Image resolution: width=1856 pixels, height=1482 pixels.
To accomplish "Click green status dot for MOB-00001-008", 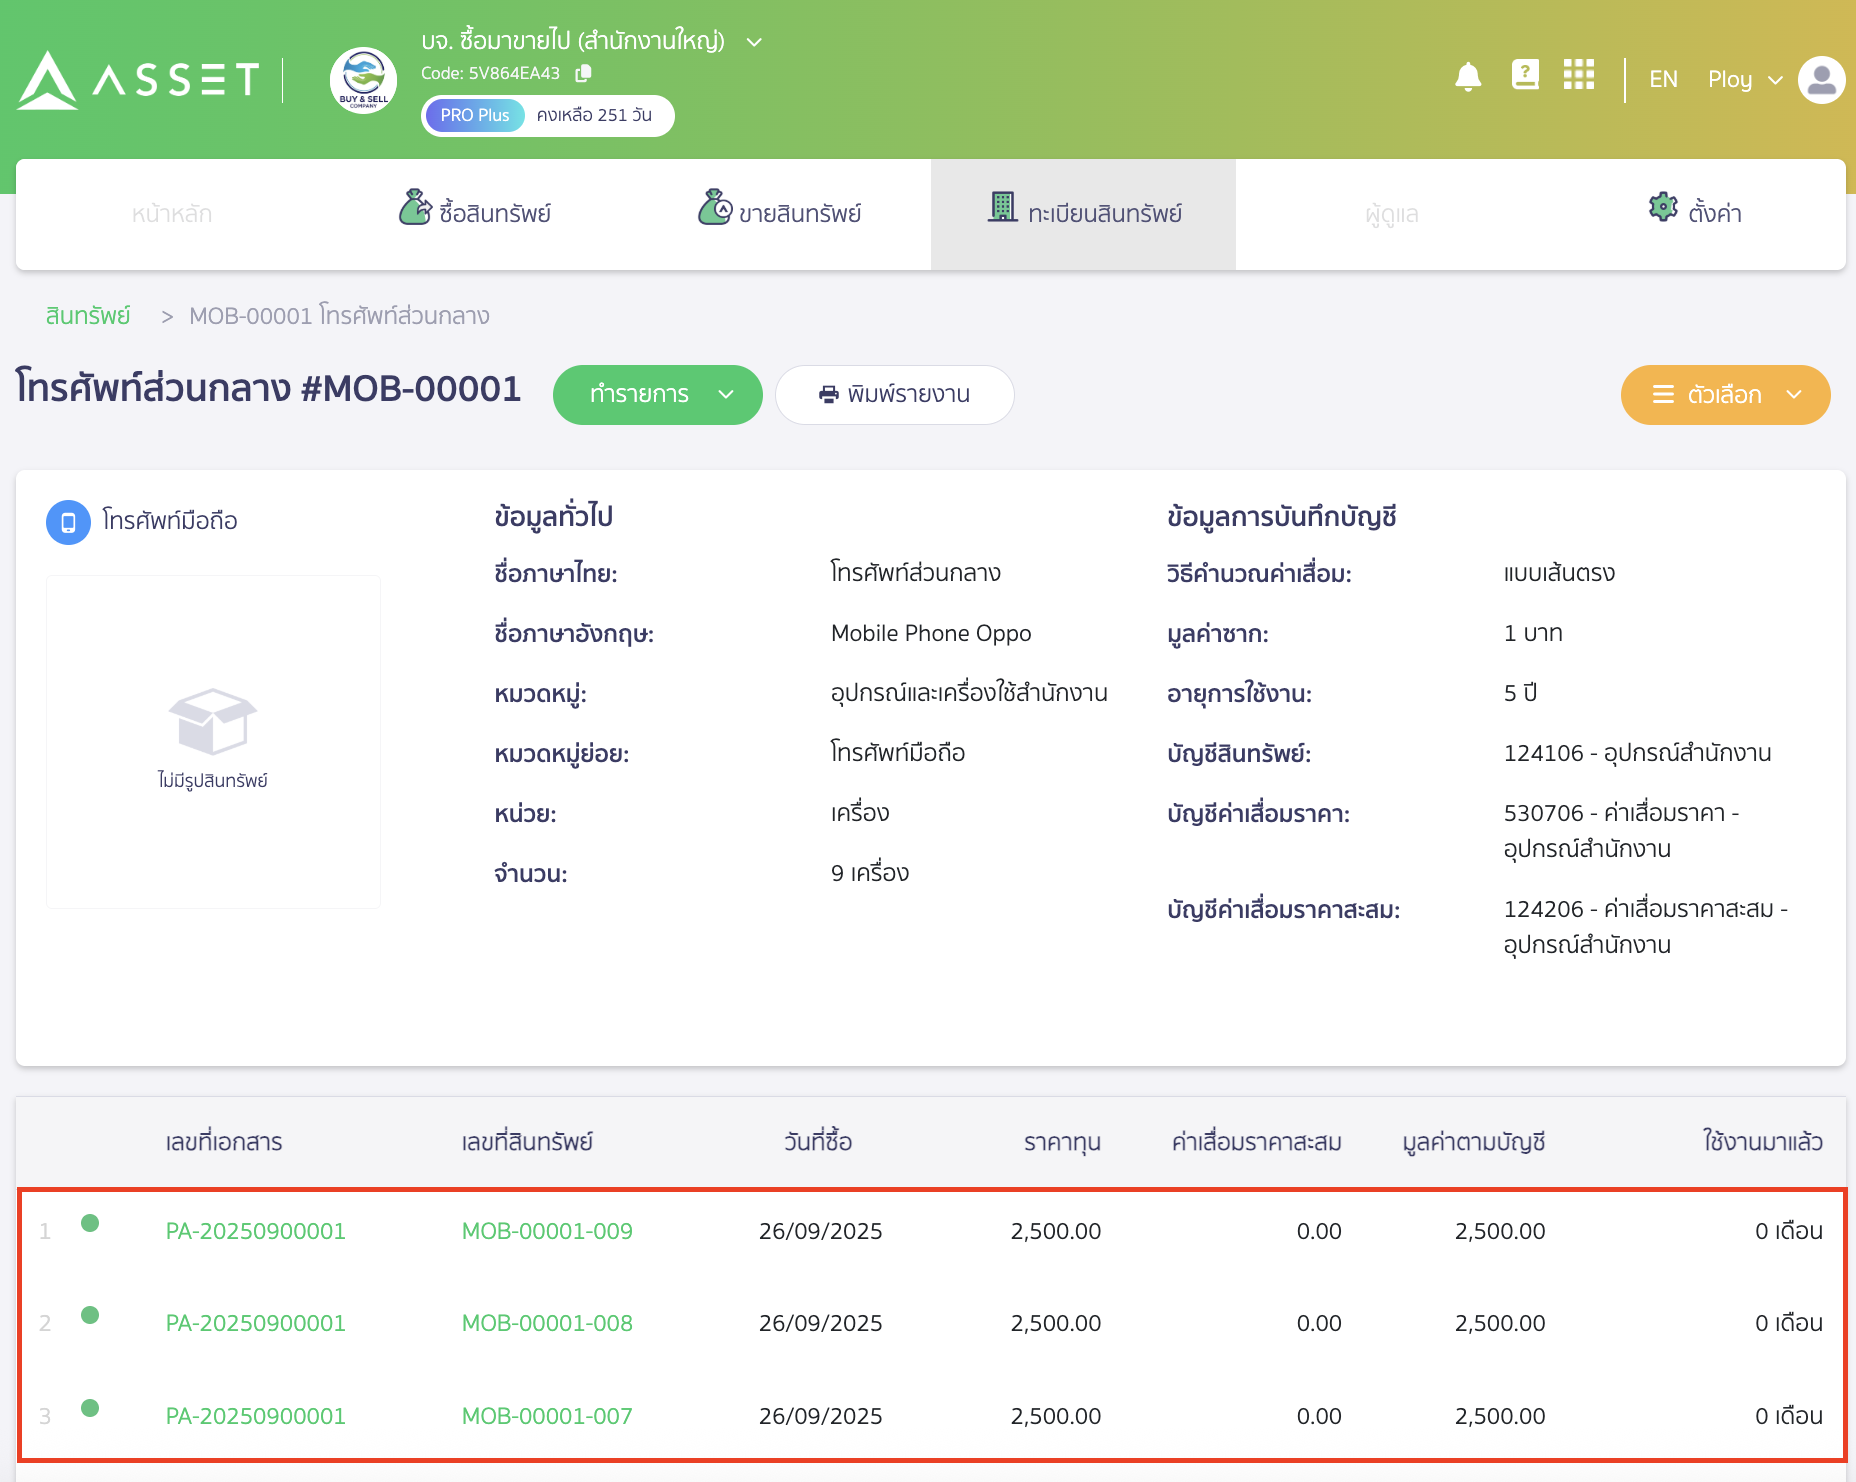I will point(90,1315).
